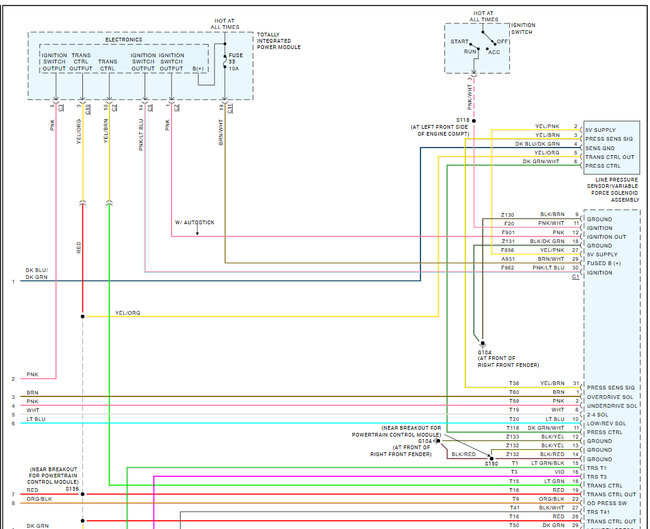Click the RUN position on the ignition switch
Image resolution: width=650 pixels, height=529 pixels.
pos(470,52)
